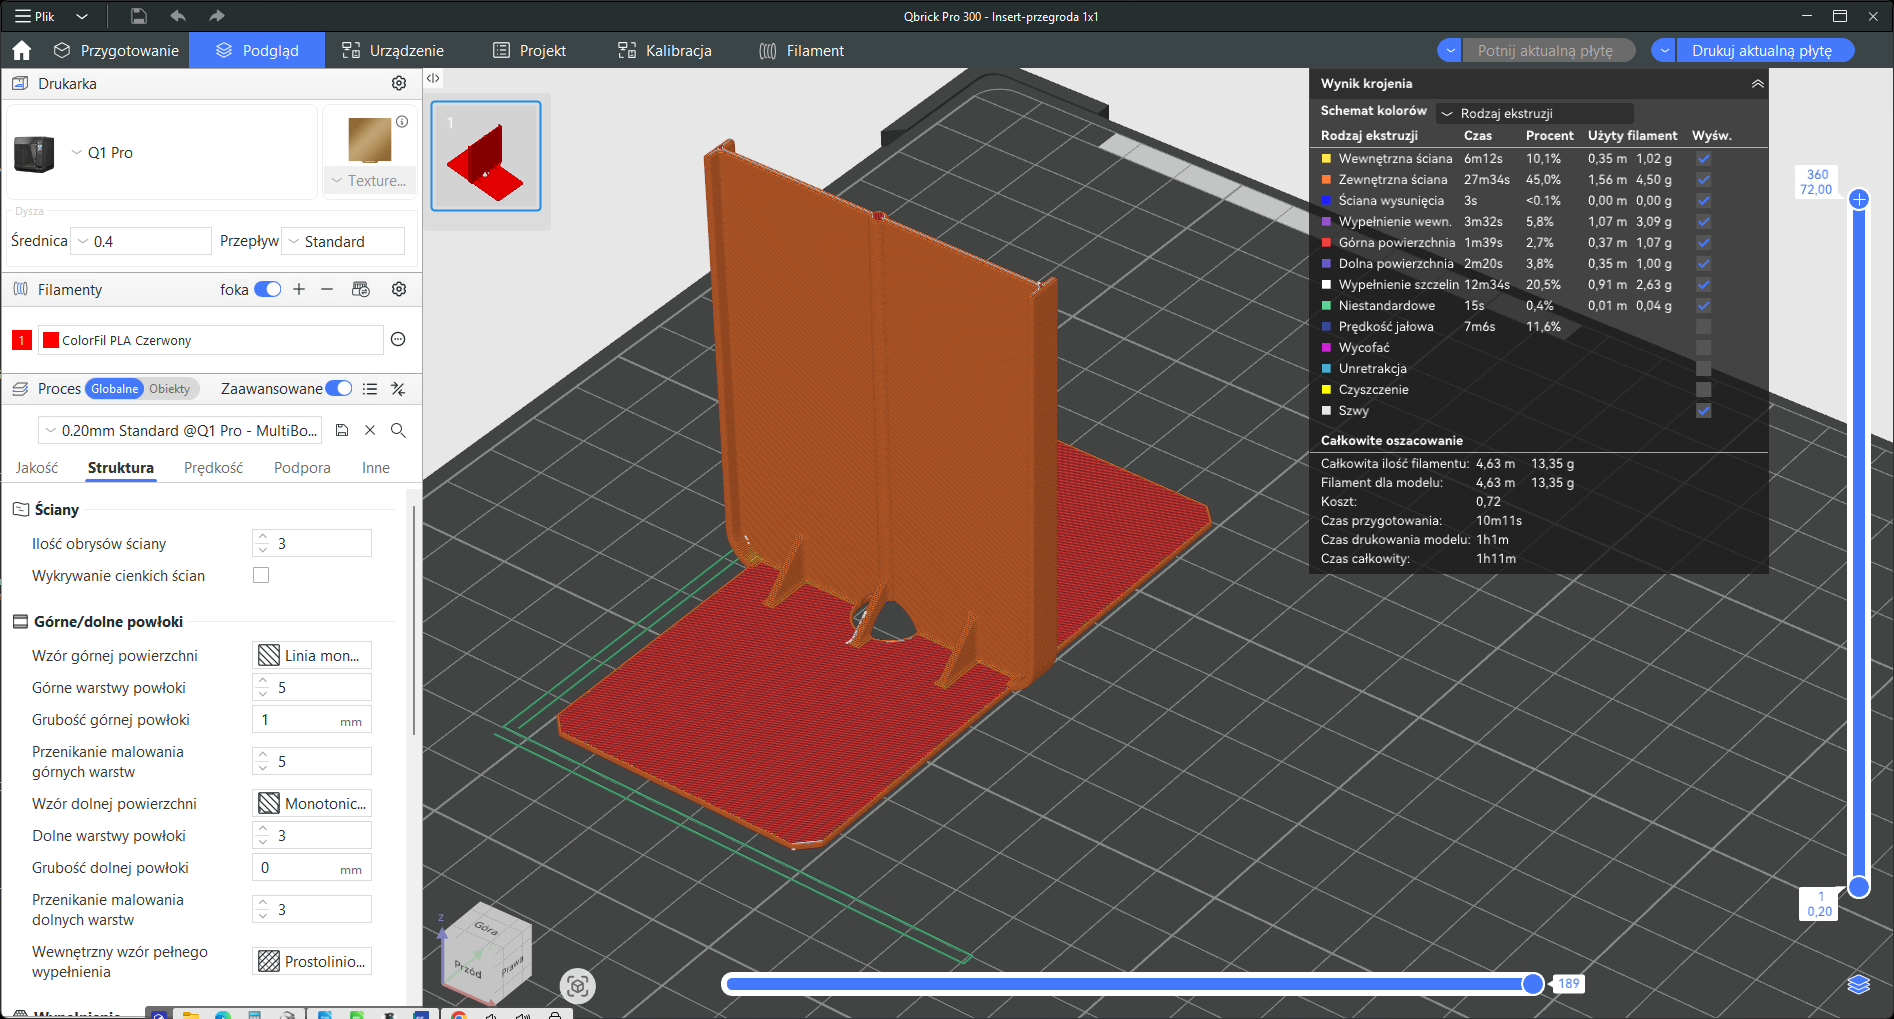1894x1019 pixels.
Task: Switch to the Projekt tab
Action: pyautogui.click(x=530, y=50)
